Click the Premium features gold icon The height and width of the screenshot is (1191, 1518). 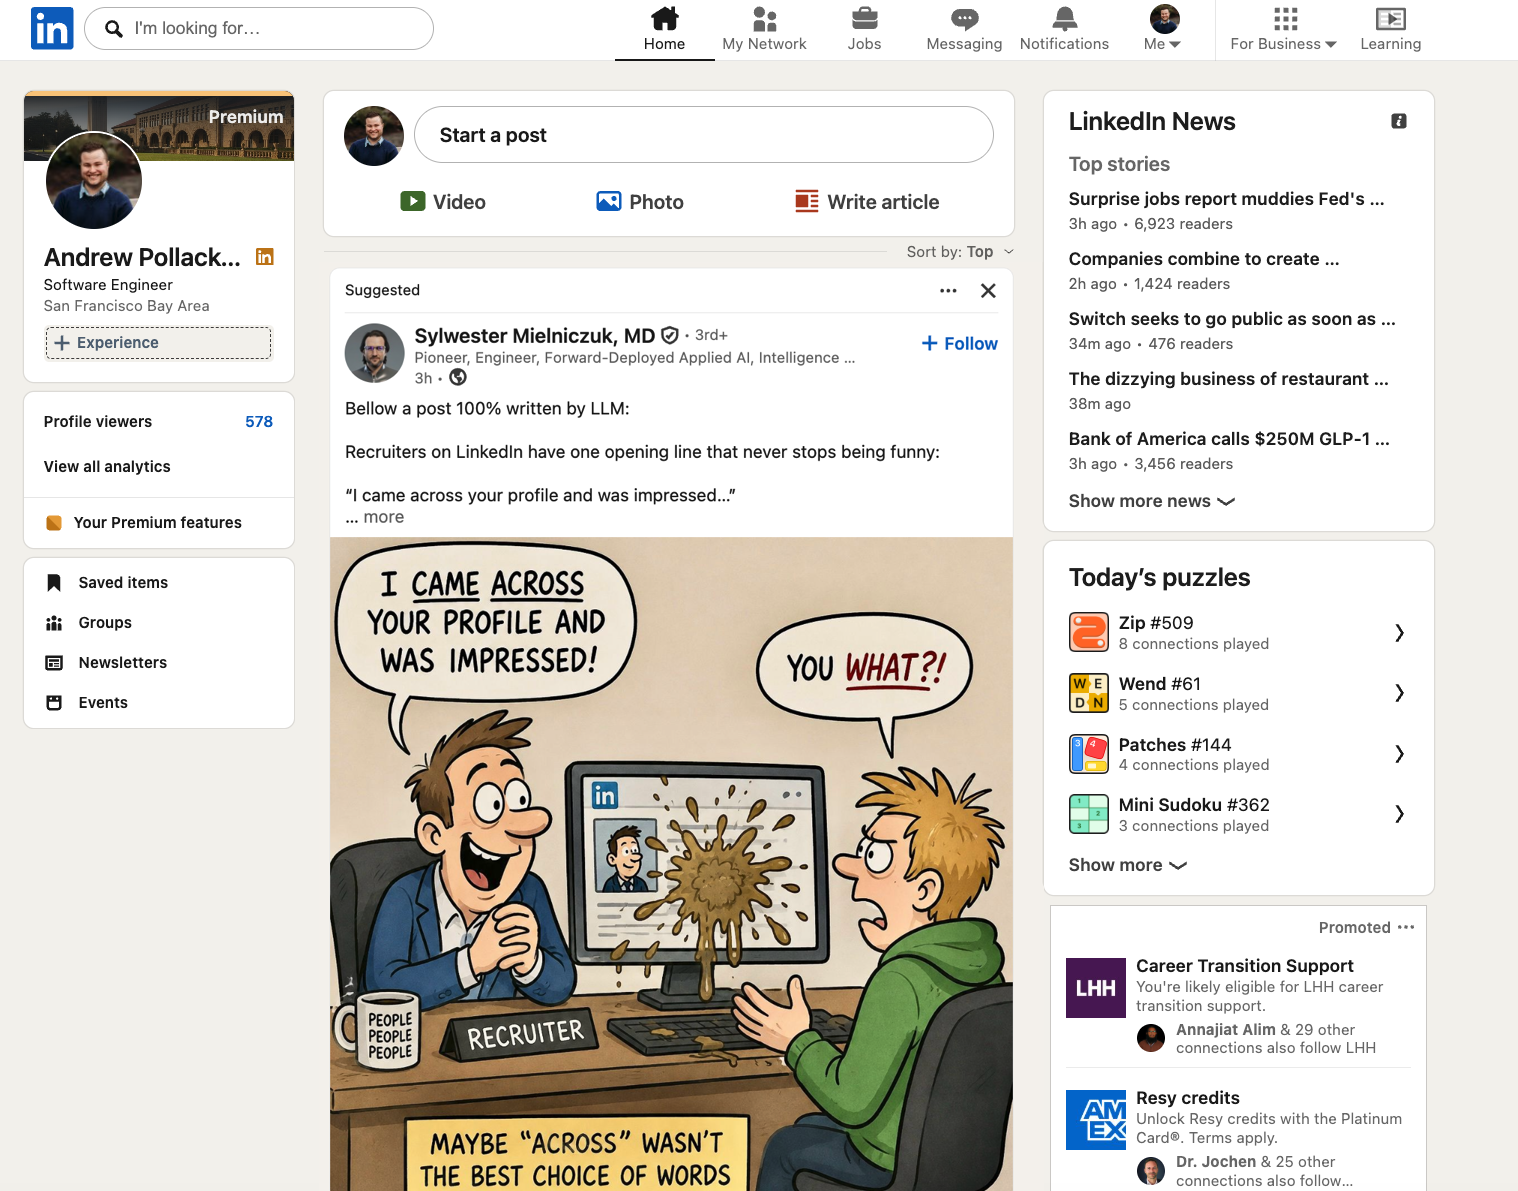54,523
